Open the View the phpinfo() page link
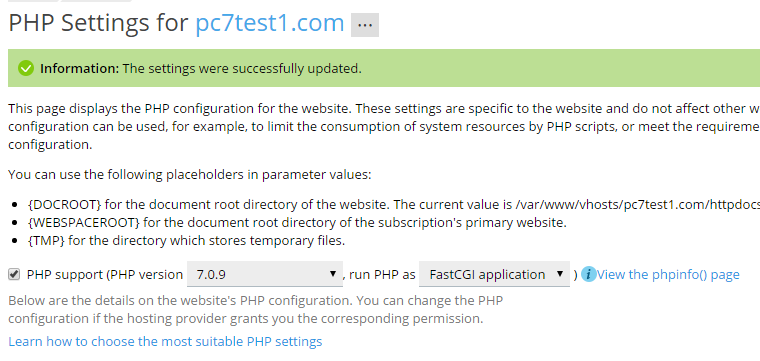This screenshot has width=760, height=361. 668,274
